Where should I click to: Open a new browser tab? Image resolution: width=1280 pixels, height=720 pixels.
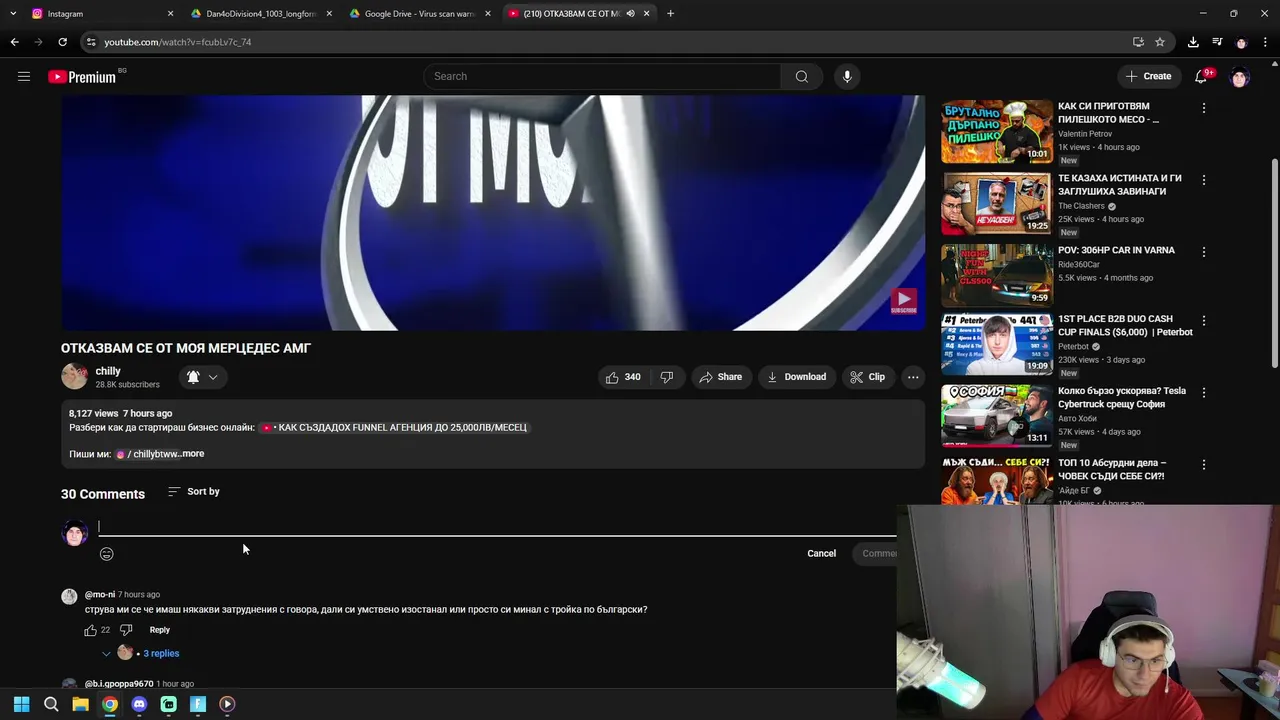click(671, 13)
